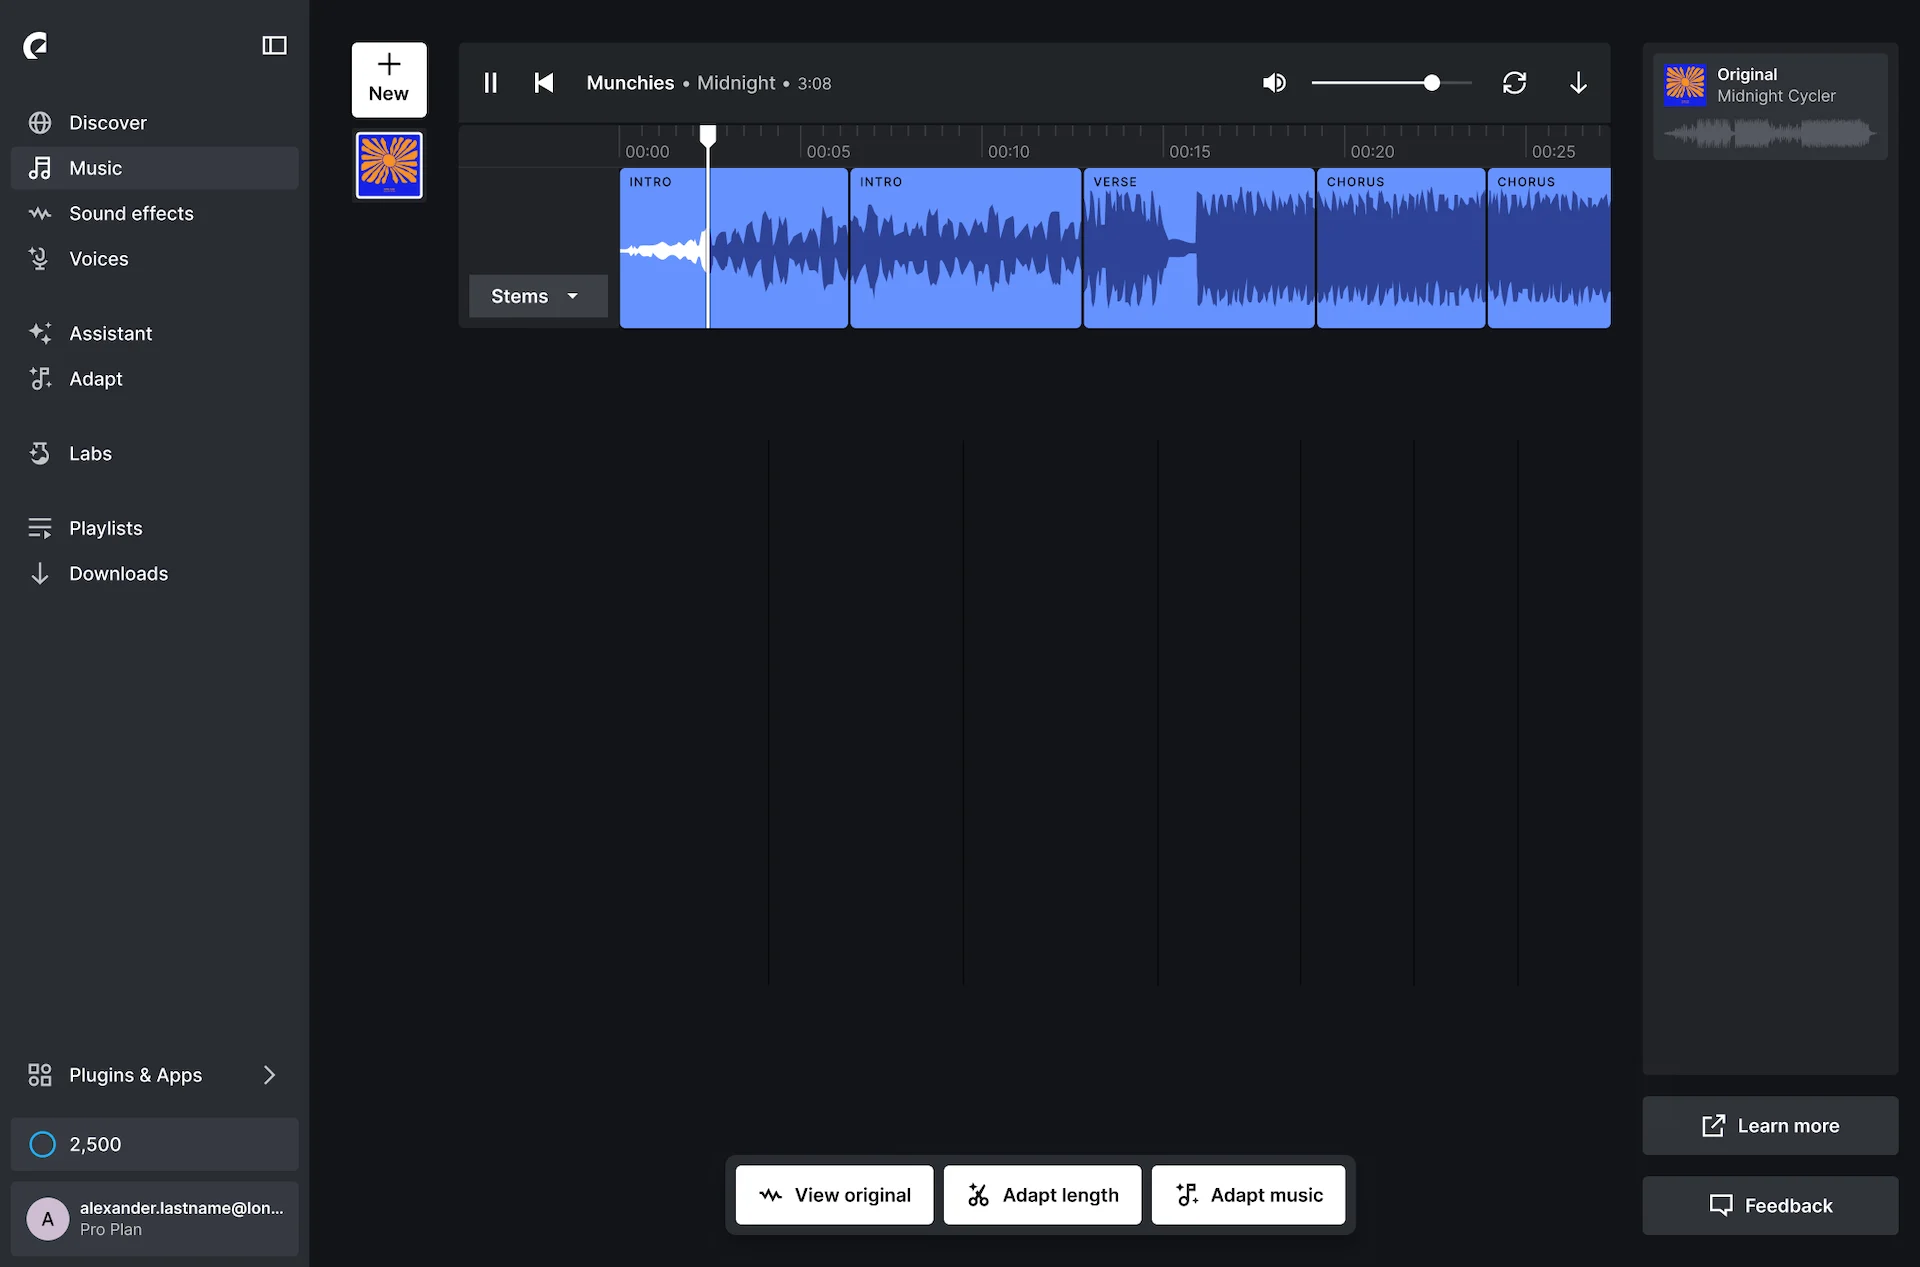This screenshot has width=1920, height=1267.
Task: Go to Downloads in the sidebar
Action: [118, 573]
